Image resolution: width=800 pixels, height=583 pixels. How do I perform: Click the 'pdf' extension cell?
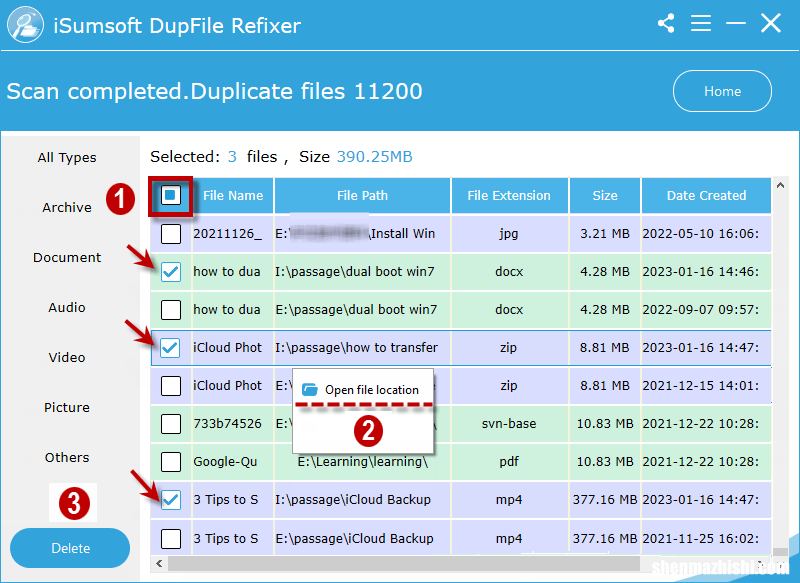[x=509, y=462]
